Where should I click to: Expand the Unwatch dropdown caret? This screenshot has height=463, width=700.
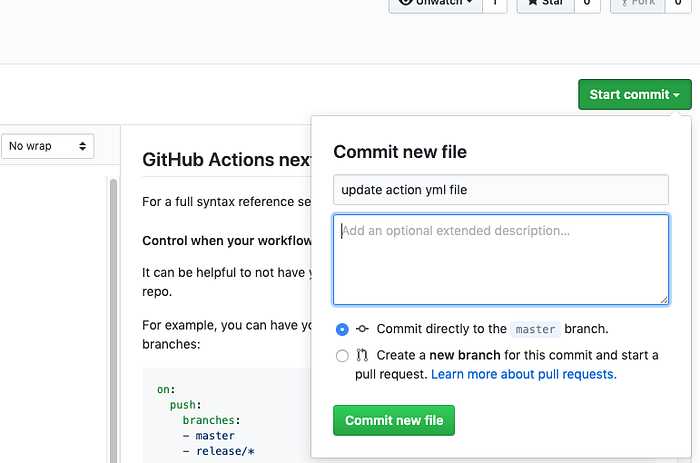point(469,2)
